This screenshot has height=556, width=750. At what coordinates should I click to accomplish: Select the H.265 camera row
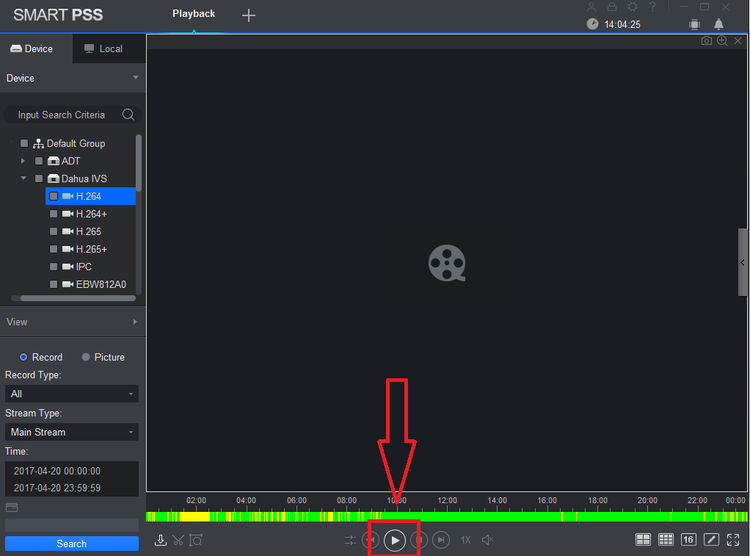click(91, 232)
